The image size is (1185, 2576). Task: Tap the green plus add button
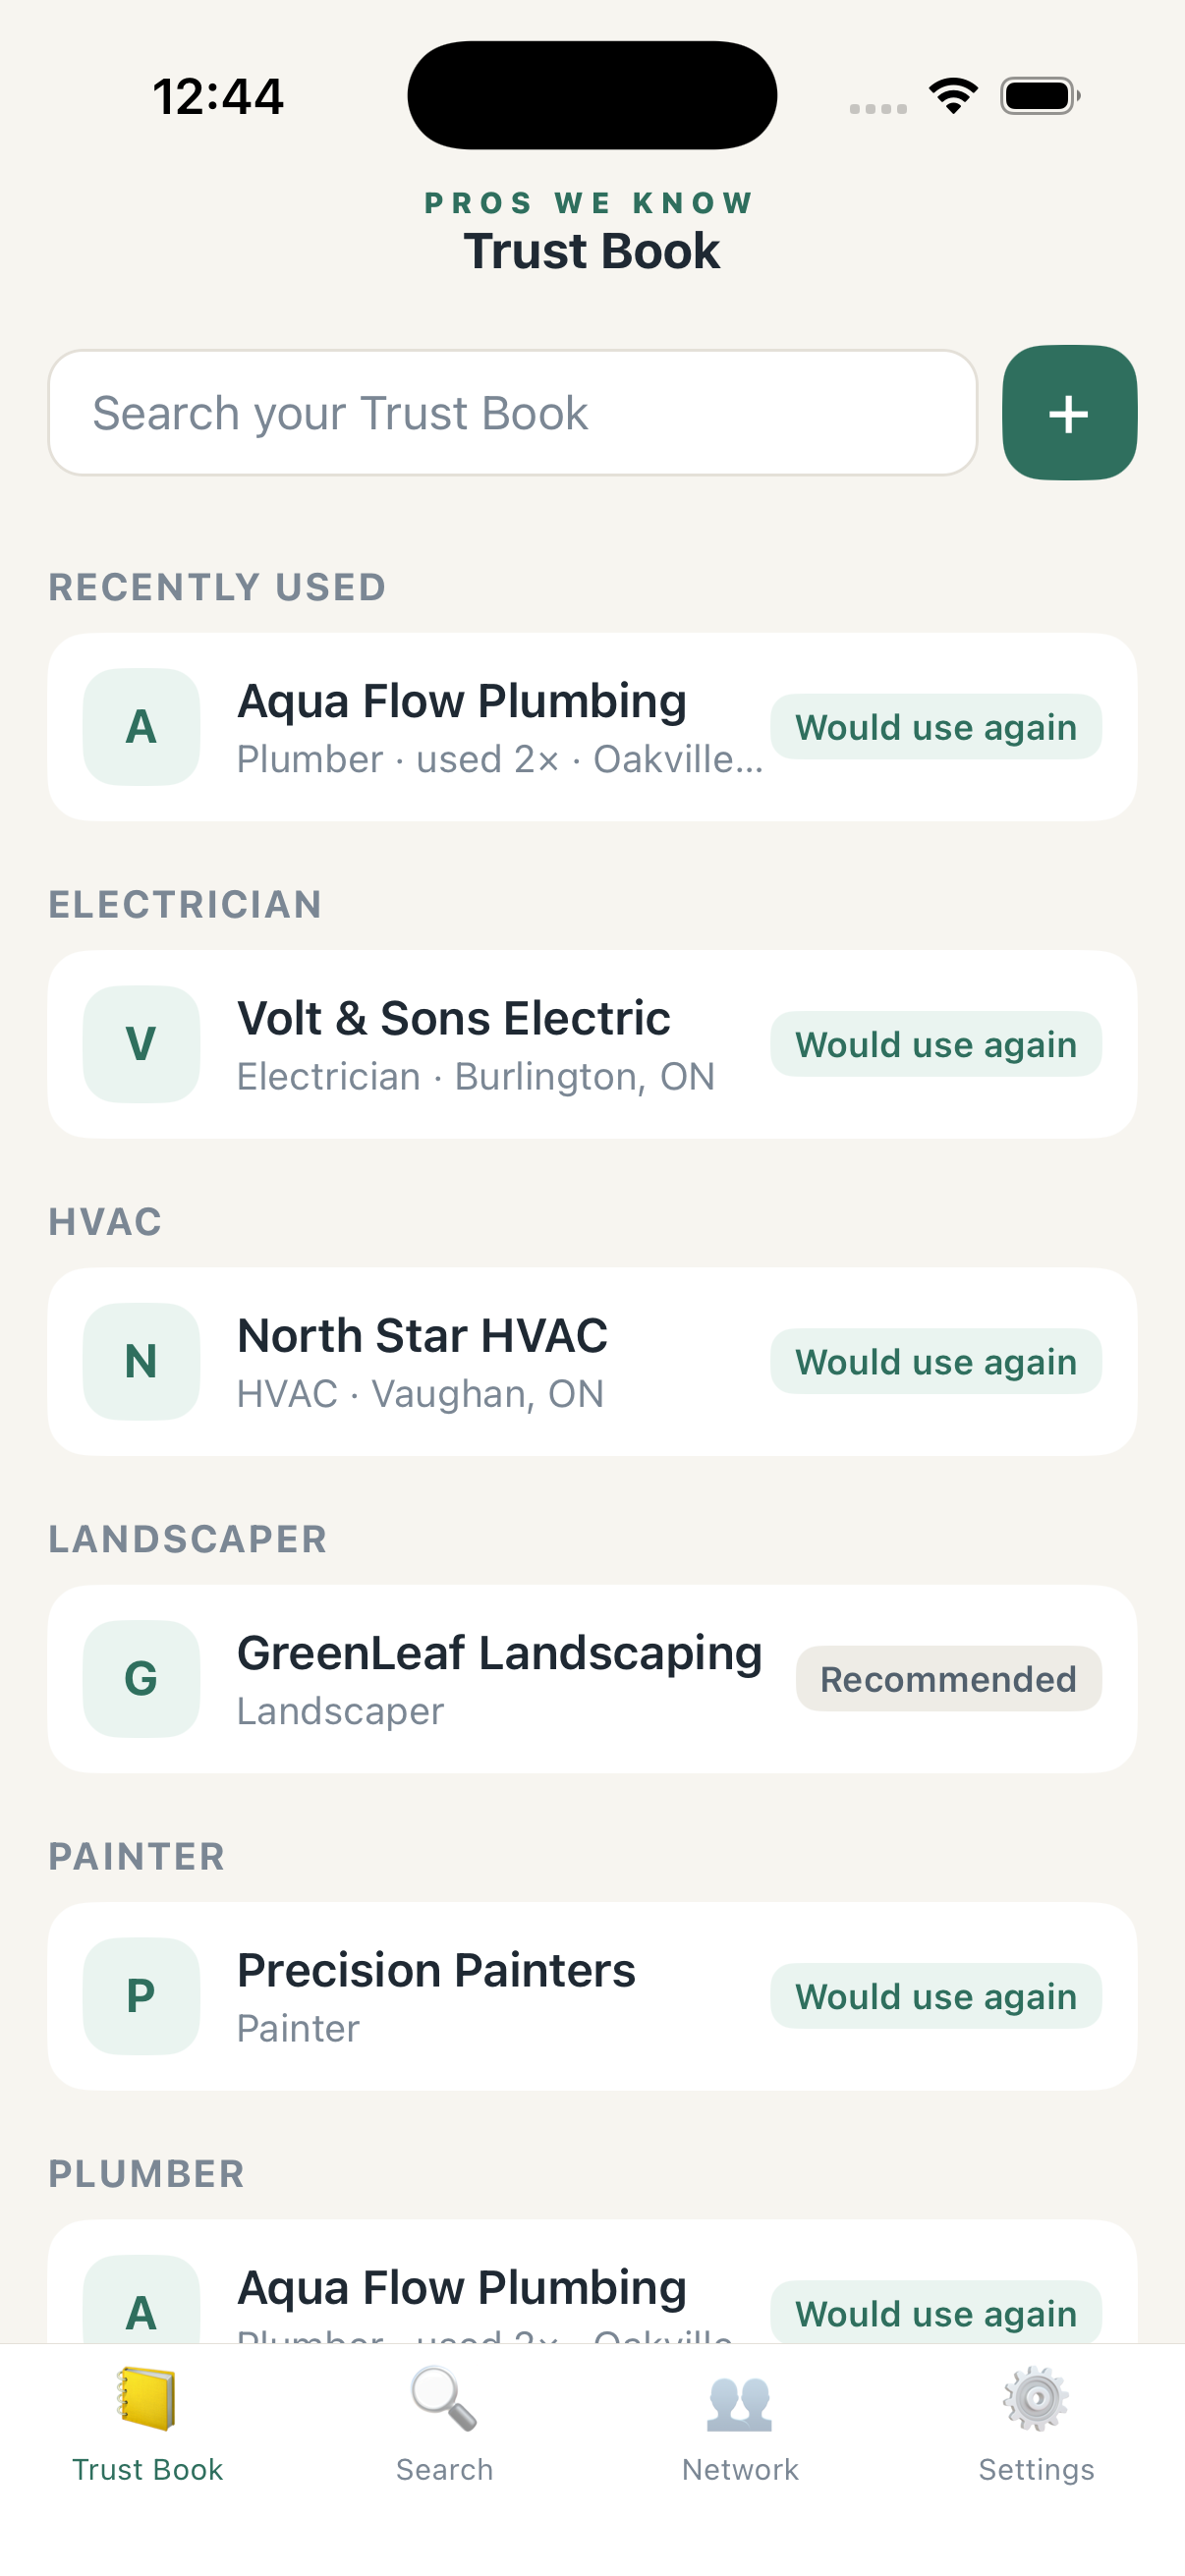[1069, 413]
